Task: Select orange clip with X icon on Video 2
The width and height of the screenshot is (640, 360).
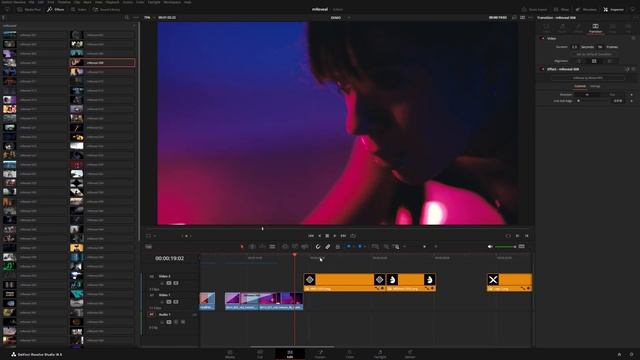Action: point(509,282)
